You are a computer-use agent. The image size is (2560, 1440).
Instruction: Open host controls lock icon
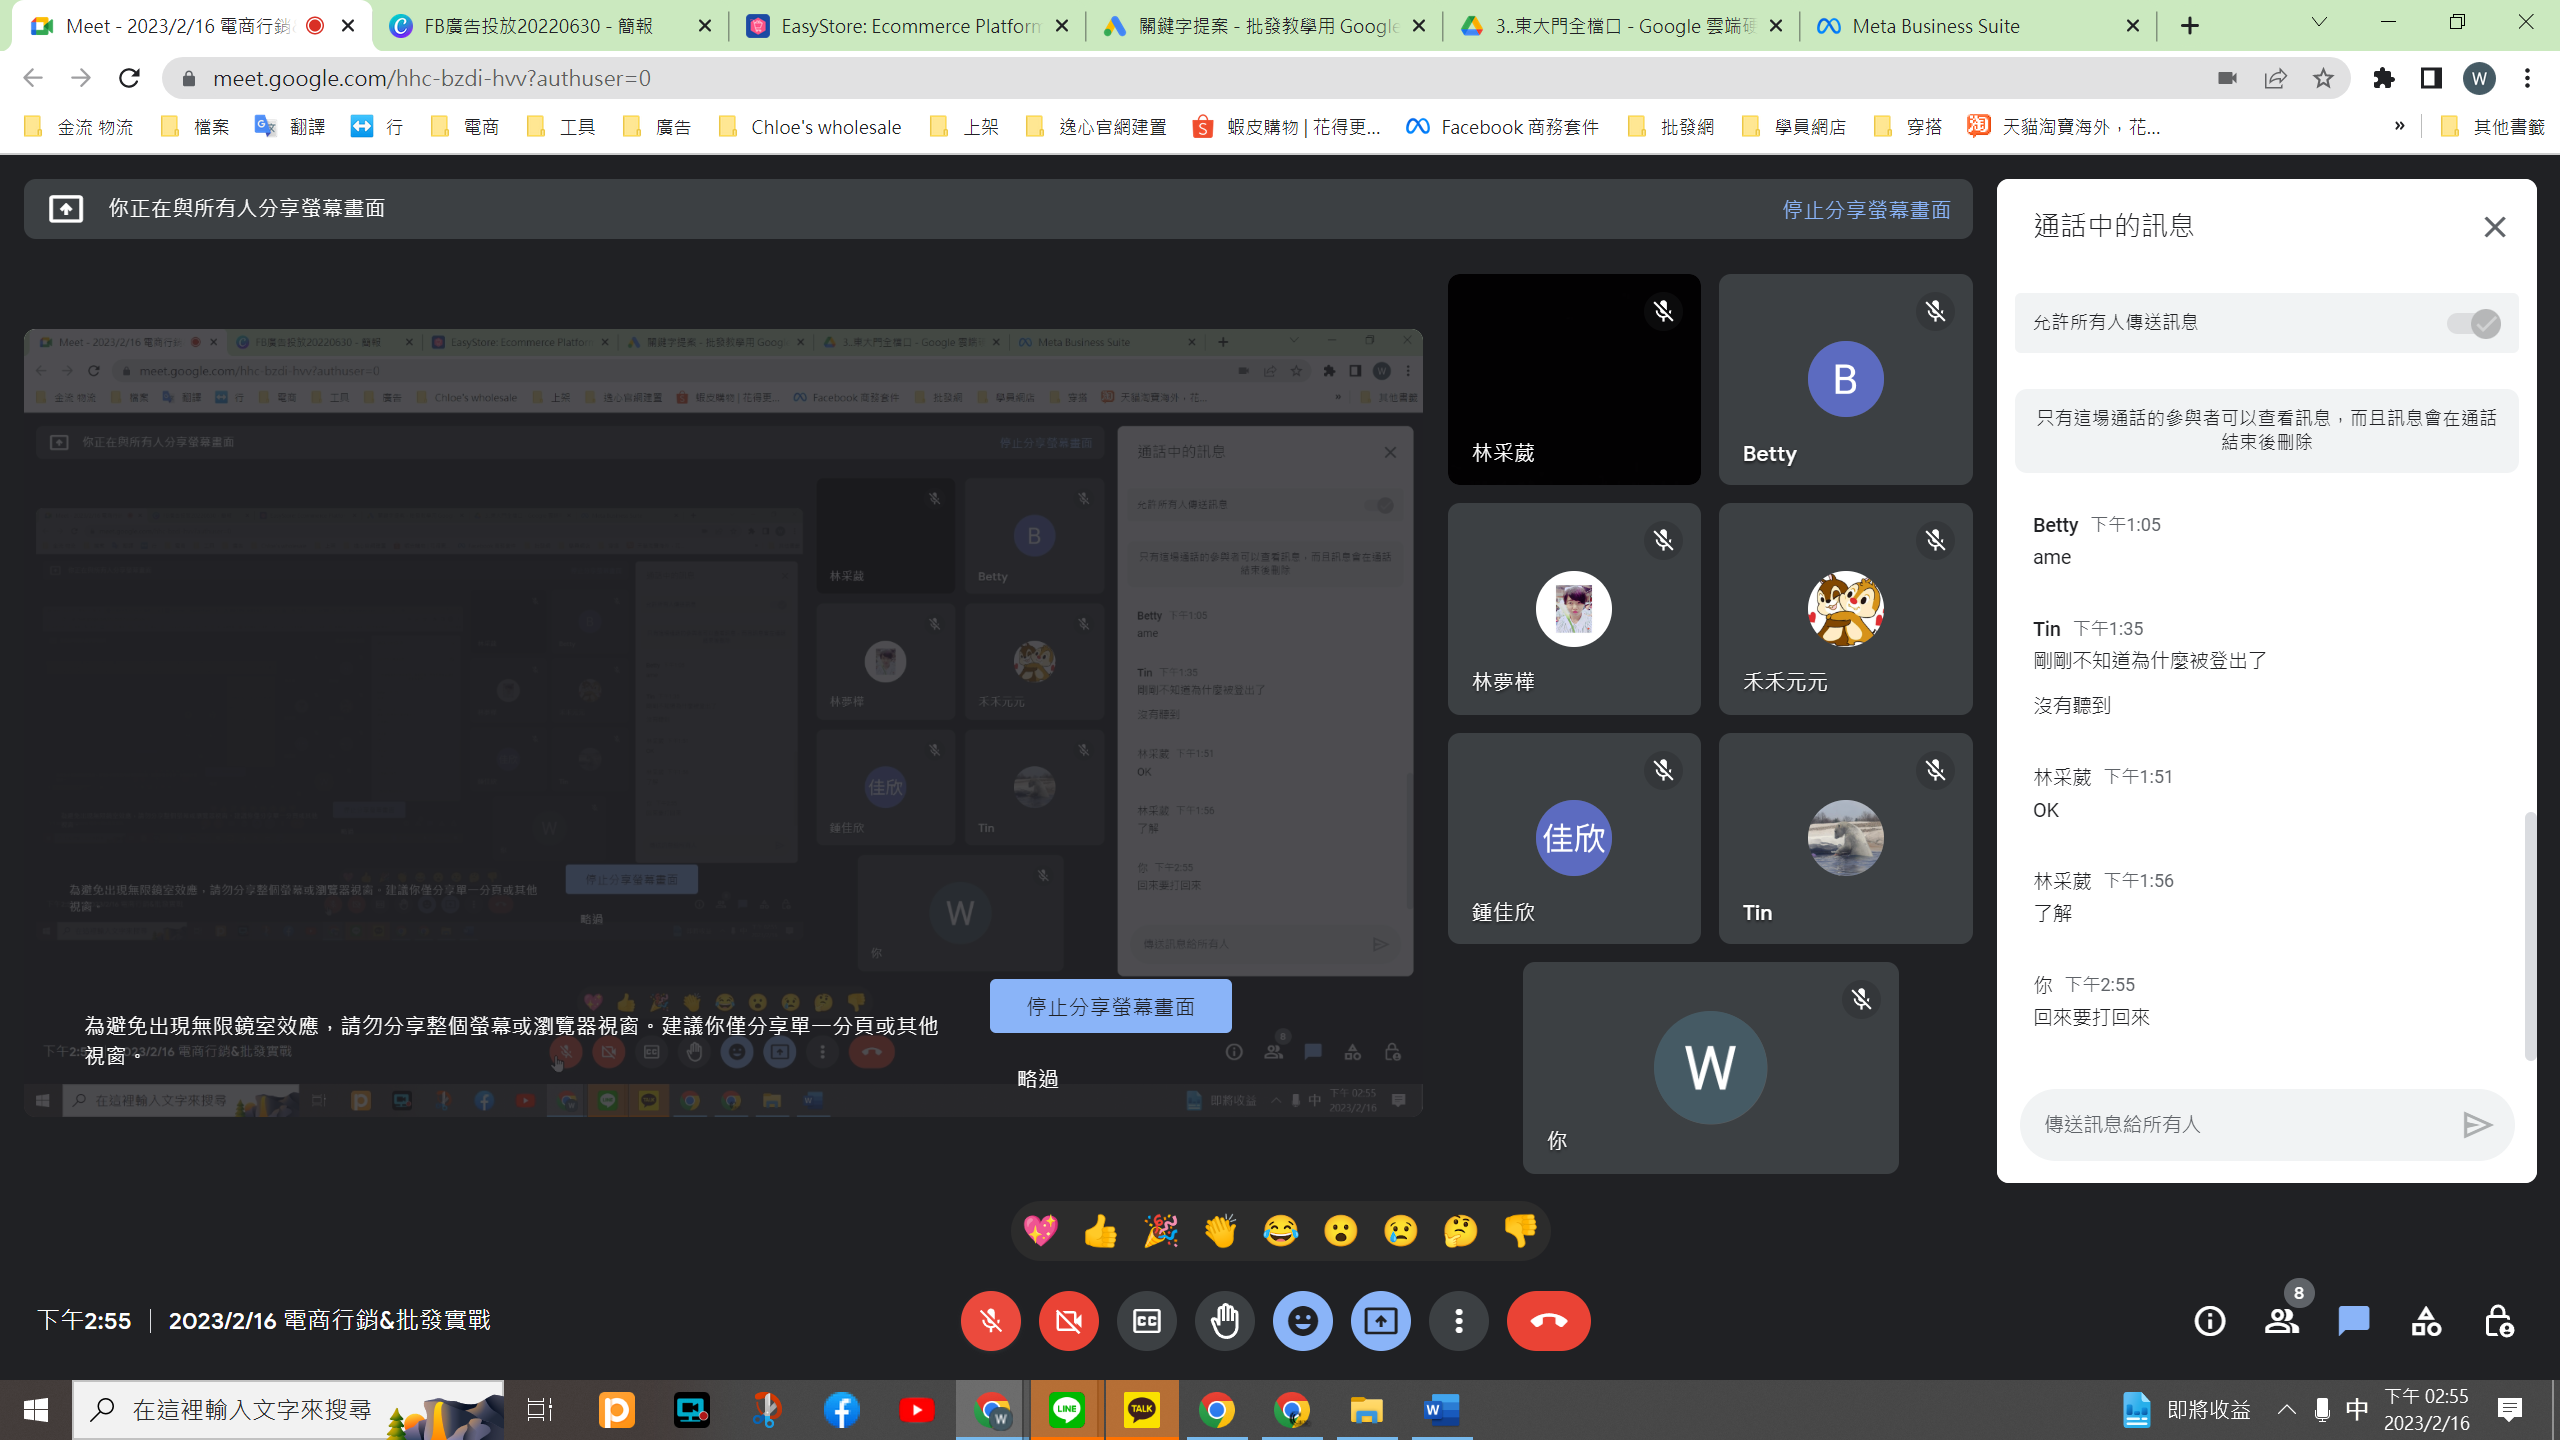click(x=2498, y=1321)
